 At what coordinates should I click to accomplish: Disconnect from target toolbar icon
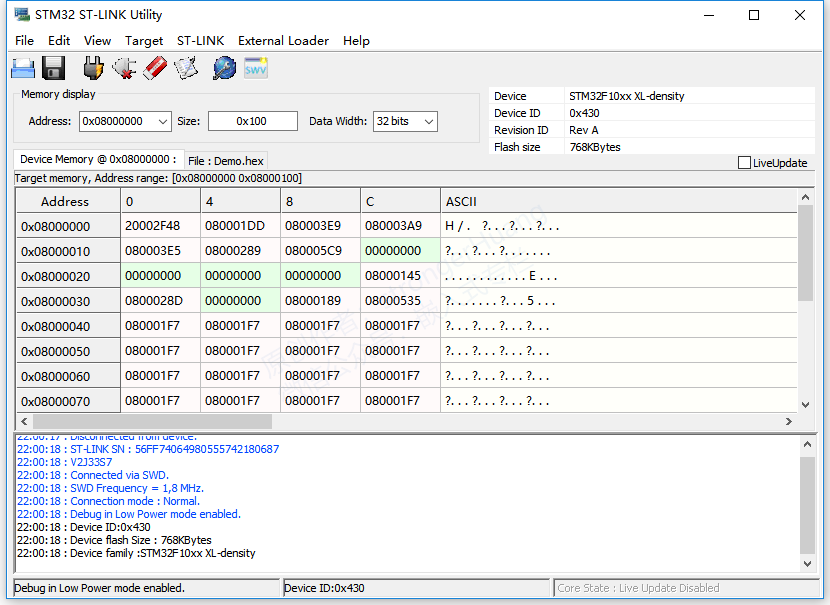124,68
